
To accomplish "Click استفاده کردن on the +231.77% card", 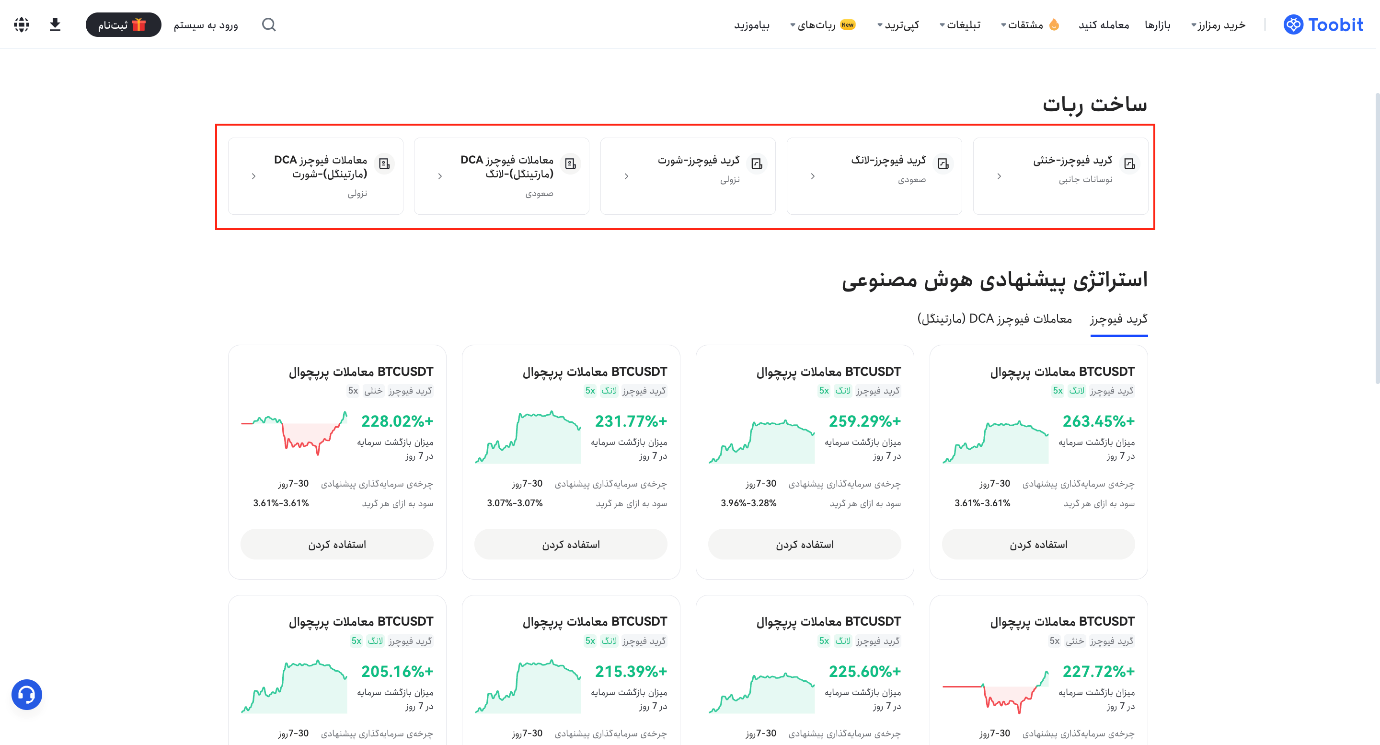I will [570, 544].
